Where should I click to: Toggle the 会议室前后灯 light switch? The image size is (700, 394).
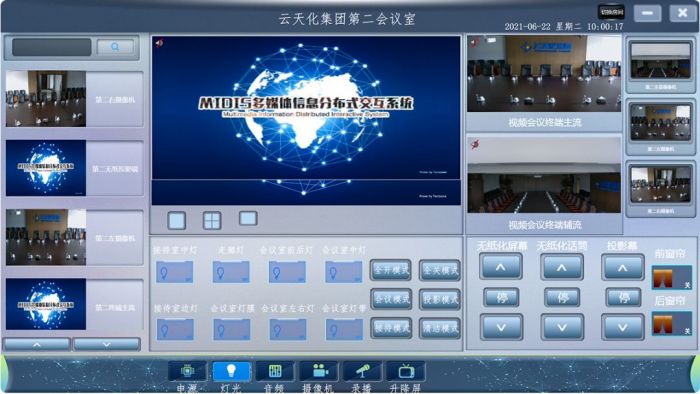287,272
